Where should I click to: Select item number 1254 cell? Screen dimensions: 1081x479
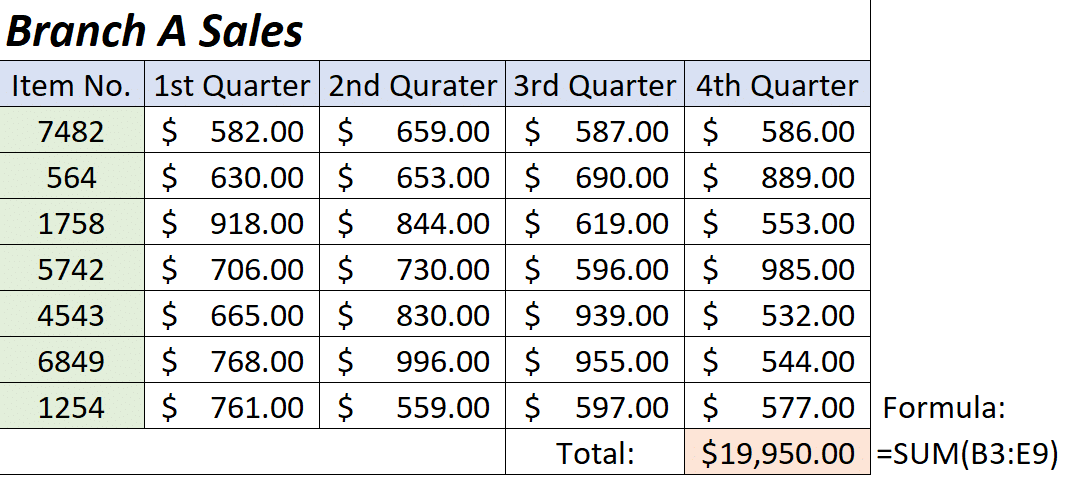[x=72, y=408]
